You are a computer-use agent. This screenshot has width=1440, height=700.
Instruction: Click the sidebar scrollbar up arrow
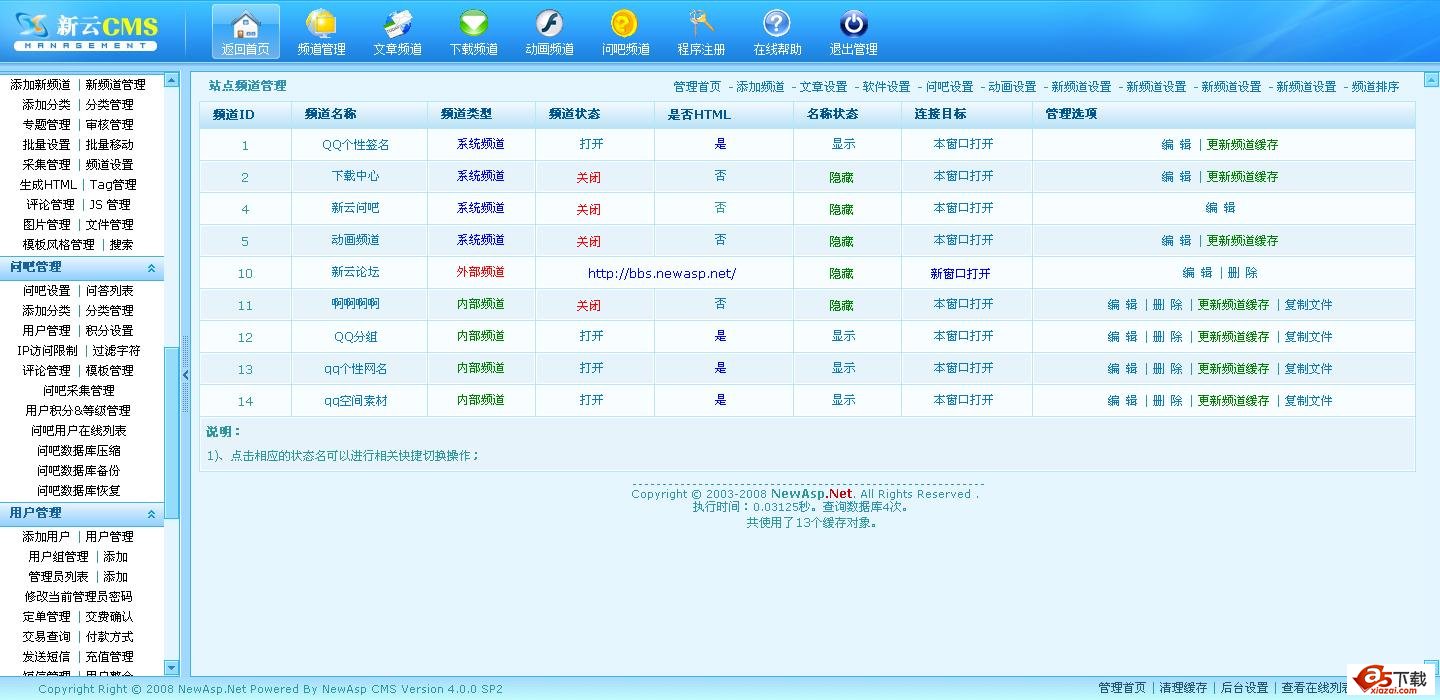click(171, 78)
